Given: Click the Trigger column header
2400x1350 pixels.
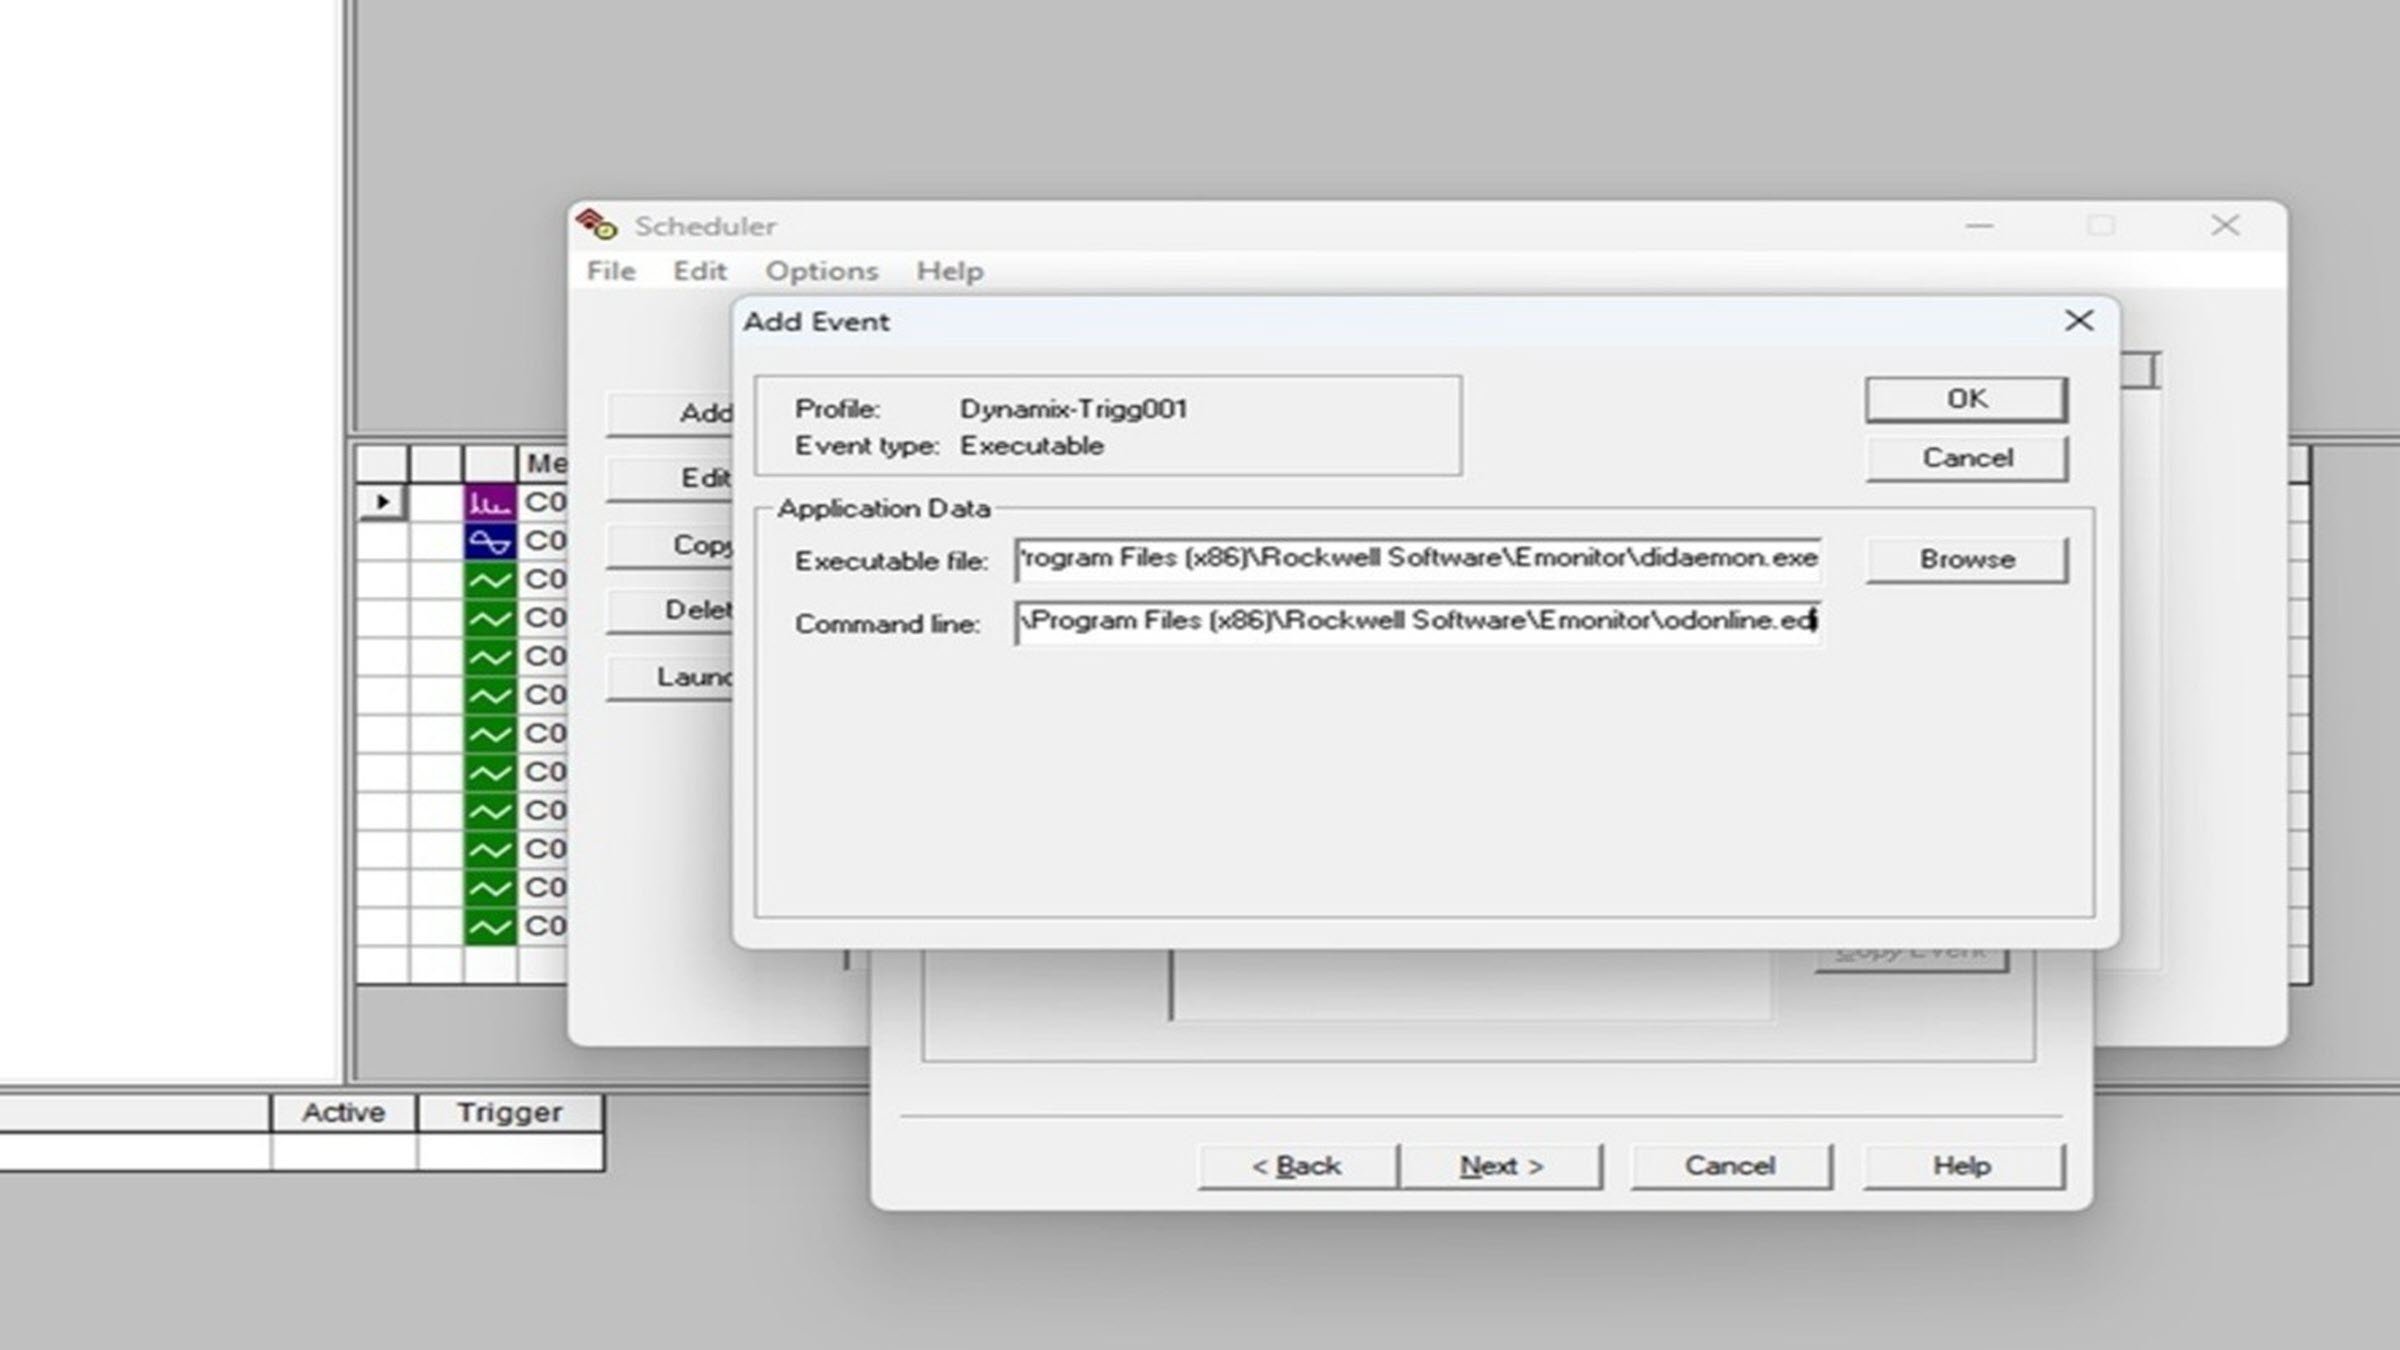Looking at the screenshot, I should [509, 1113].
